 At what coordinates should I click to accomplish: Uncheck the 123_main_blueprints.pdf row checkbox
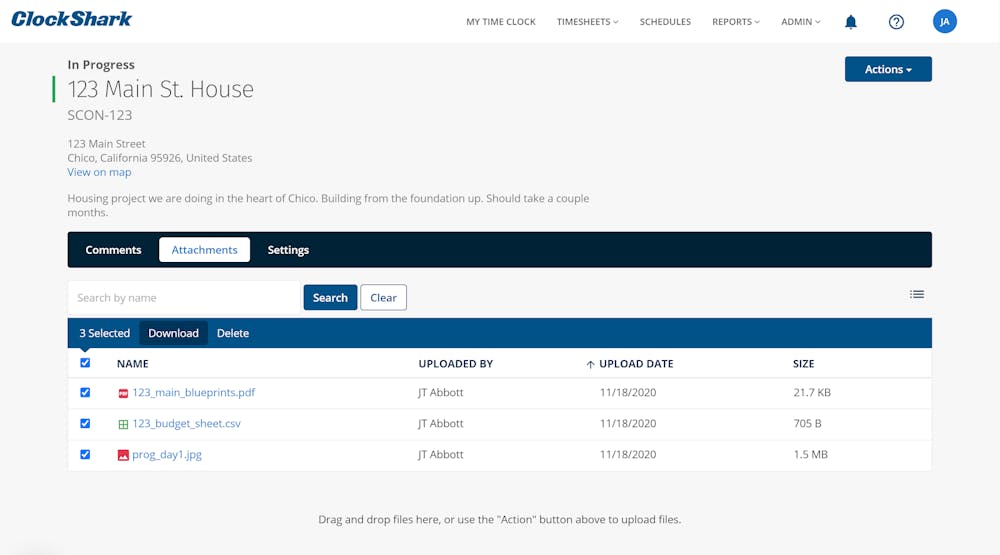[x=85, y=392]
